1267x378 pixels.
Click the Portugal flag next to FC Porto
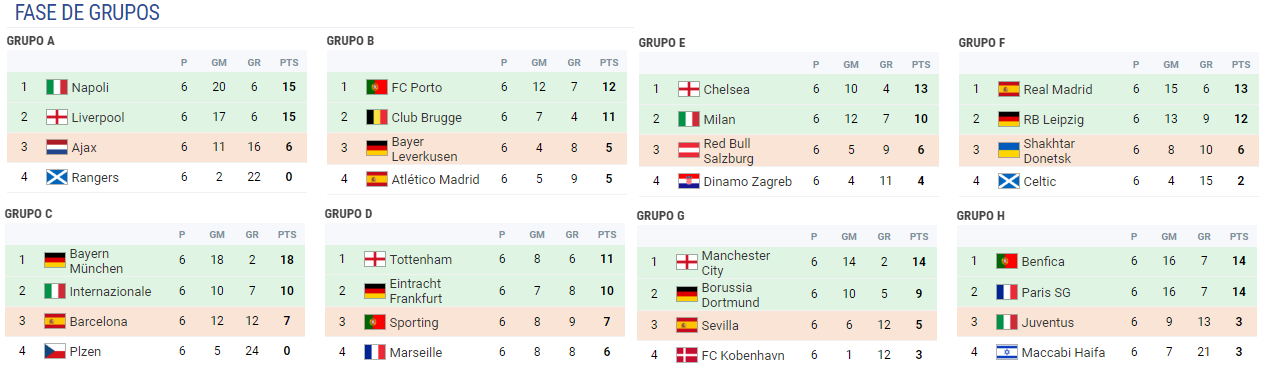tap(376, 87)
